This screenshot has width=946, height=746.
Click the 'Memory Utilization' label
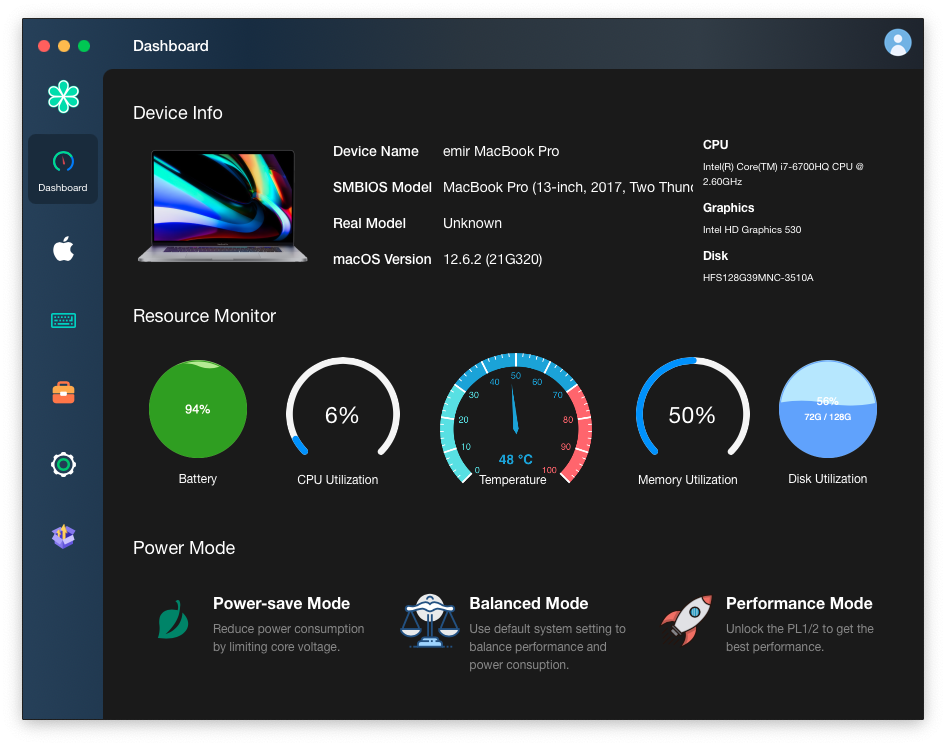point(688,480)
